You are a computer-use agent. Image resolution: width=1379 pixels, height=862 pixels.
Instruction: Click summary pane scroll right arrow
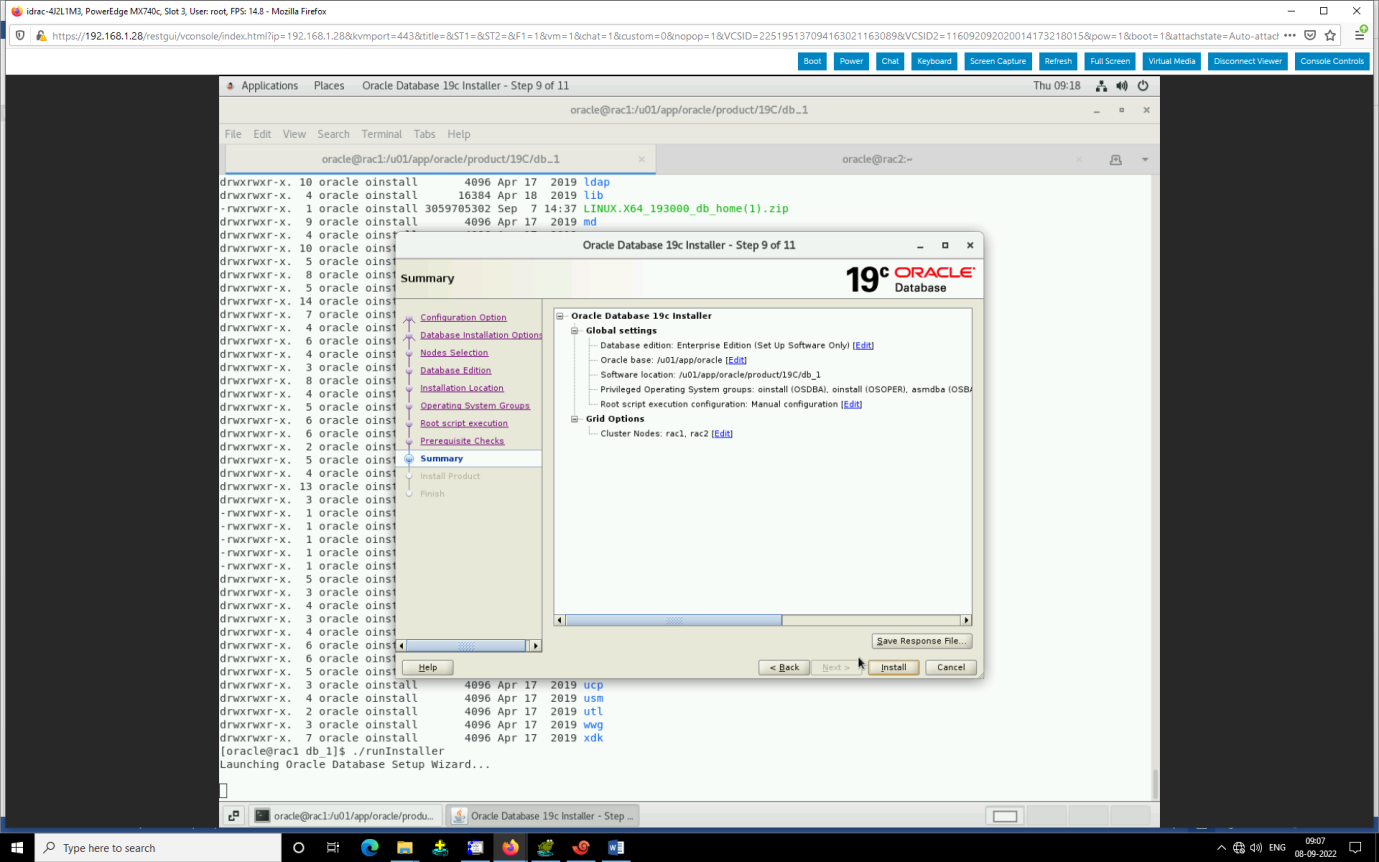[x=966, y=620]
